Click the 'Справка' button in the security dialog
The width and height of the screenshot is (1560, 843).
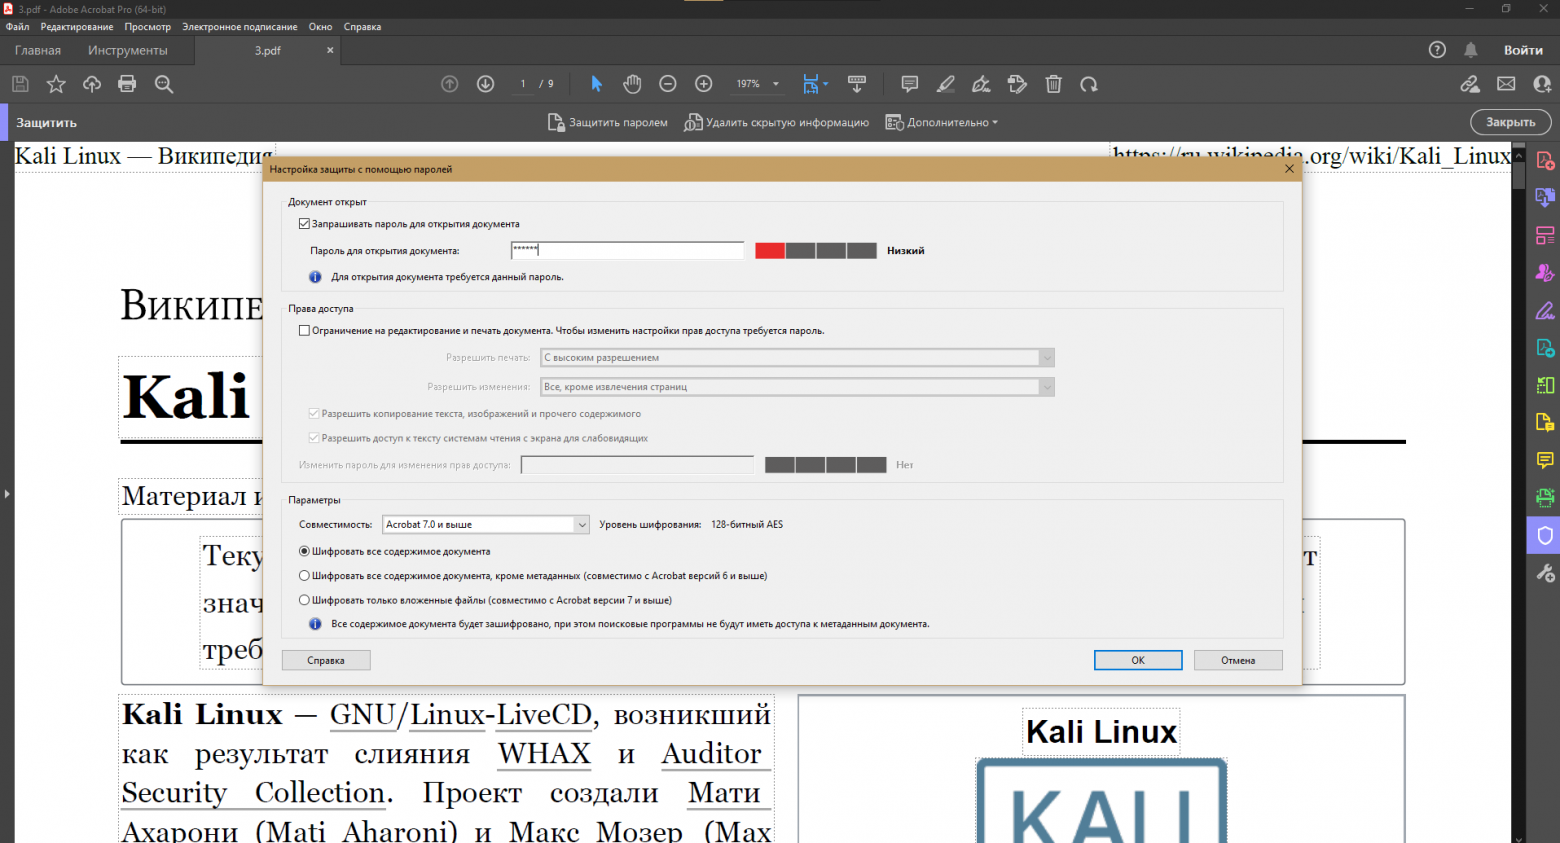coord(326,660)
